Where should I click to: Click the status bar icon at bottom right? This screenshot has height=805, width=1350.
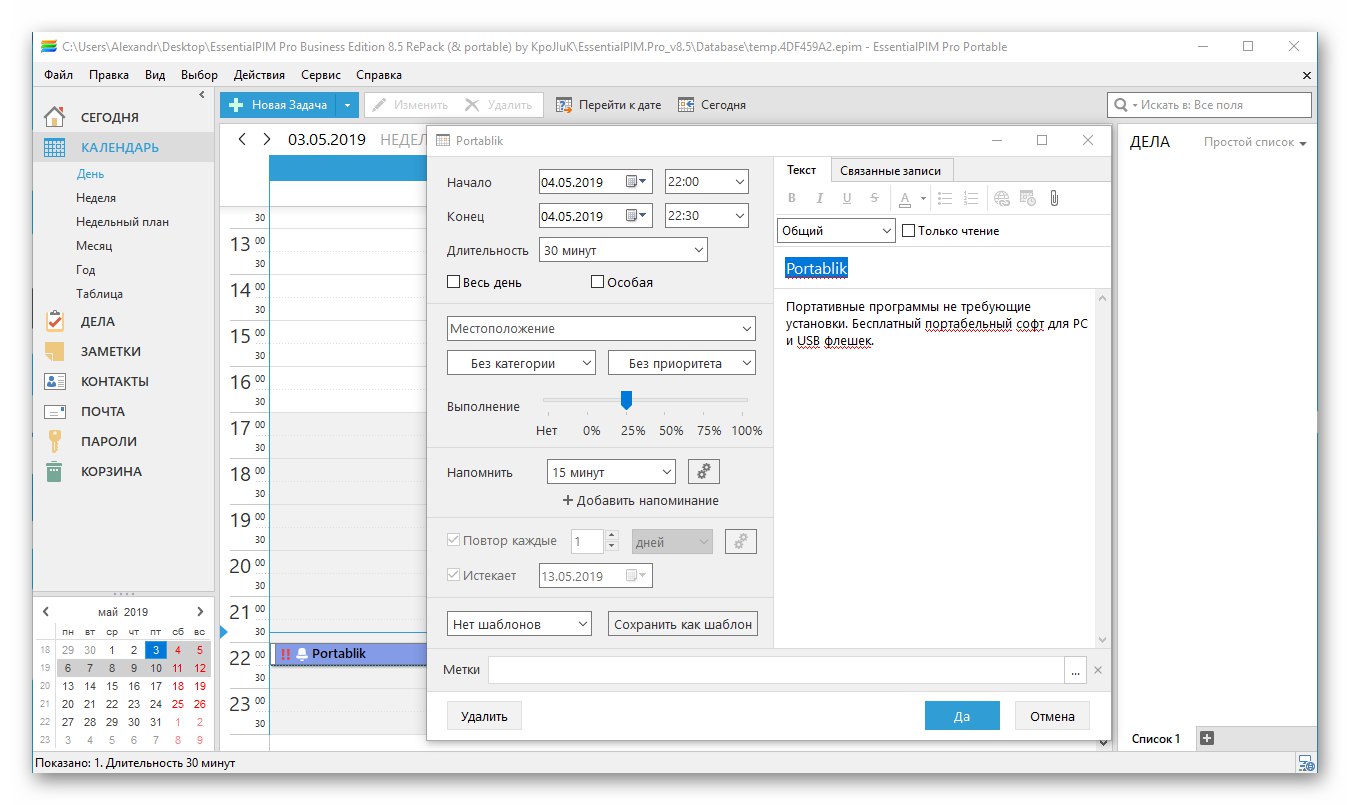pos(1305,763)
